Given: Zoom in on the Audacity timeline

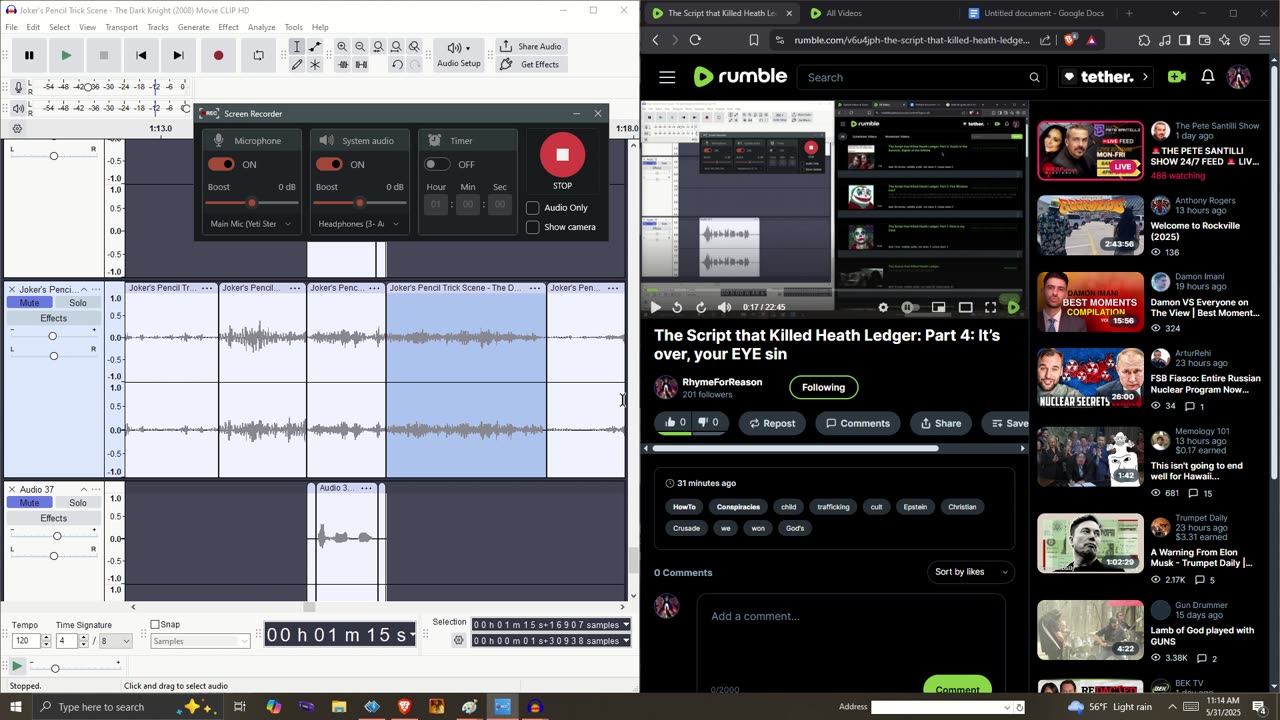Looking at the screenshot, I should click(x=342, y=47).
